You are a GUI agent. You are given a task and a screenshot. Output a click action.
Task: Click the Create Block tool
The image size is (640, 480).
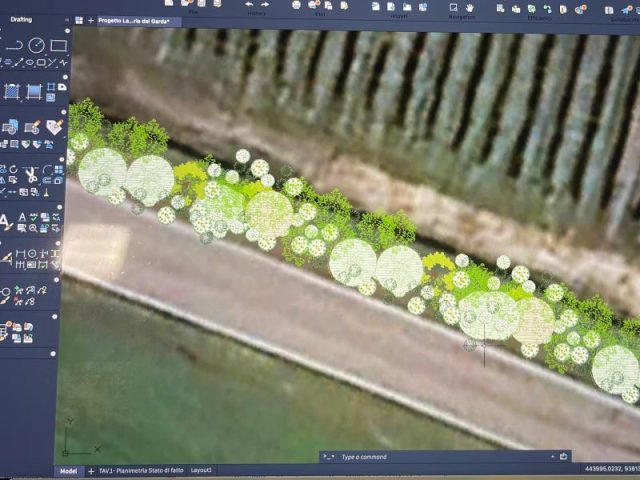click(x=32, y=127)
